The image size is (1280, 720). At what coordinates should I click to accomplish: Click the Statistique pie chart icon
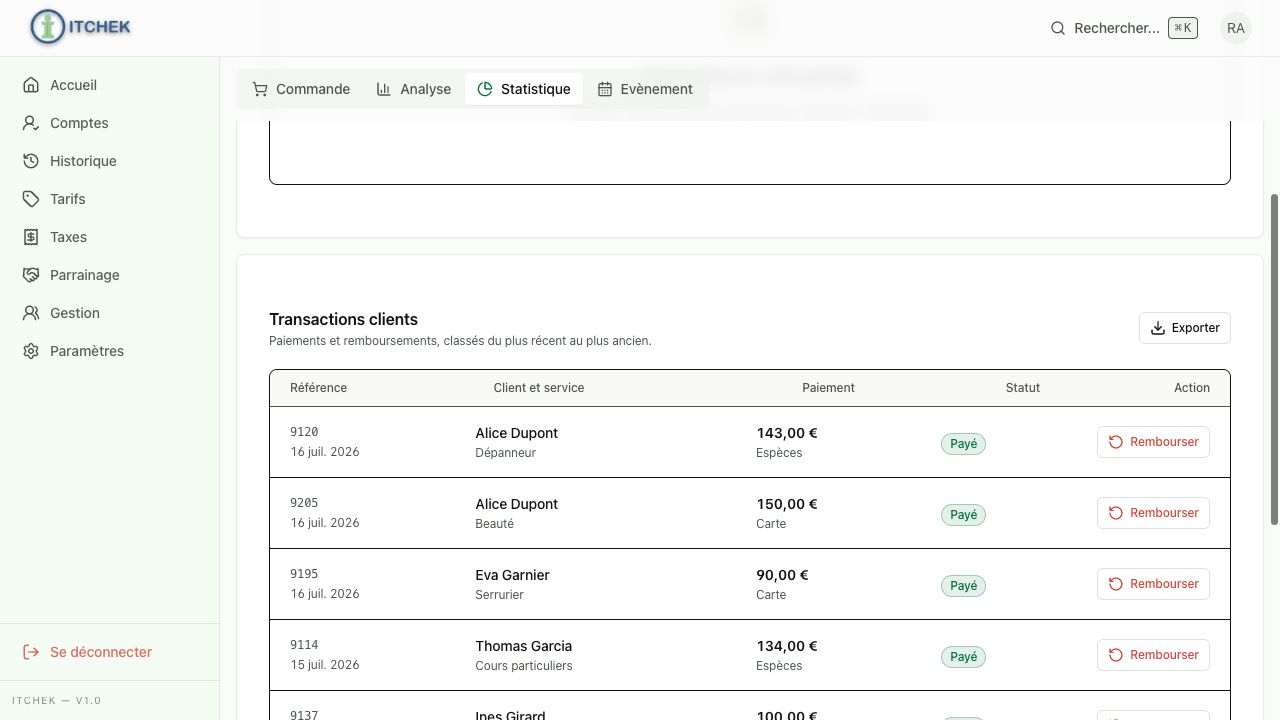coord(485,89)
